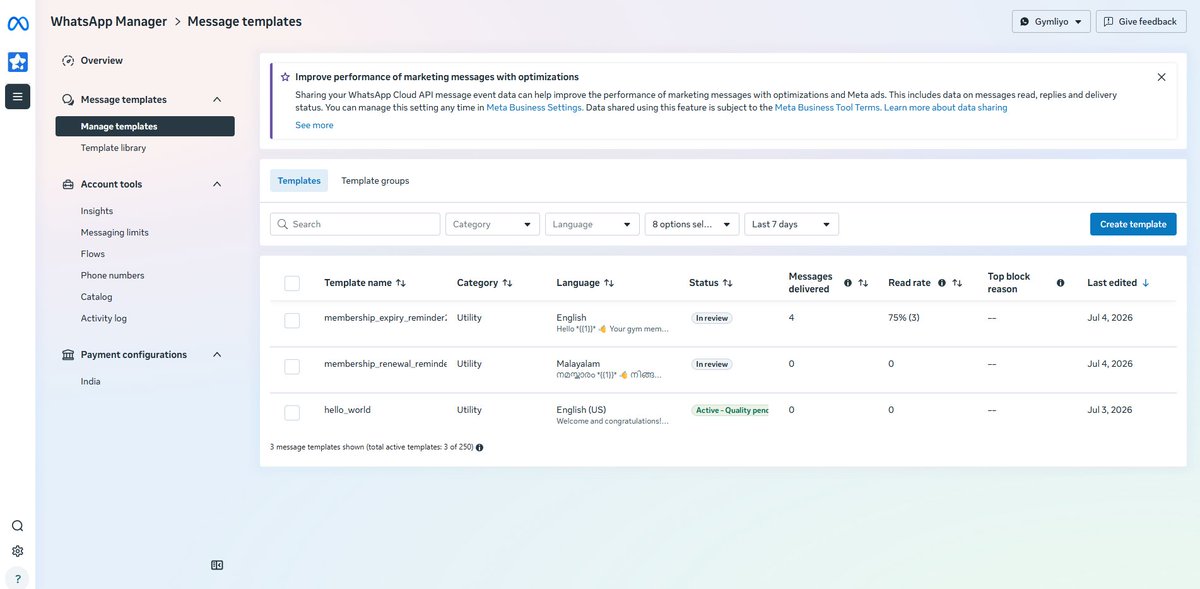The height and width of the screenshot is (589, 1200).
Task: Click the Message templates chat icon
Action: click(68, 100)
